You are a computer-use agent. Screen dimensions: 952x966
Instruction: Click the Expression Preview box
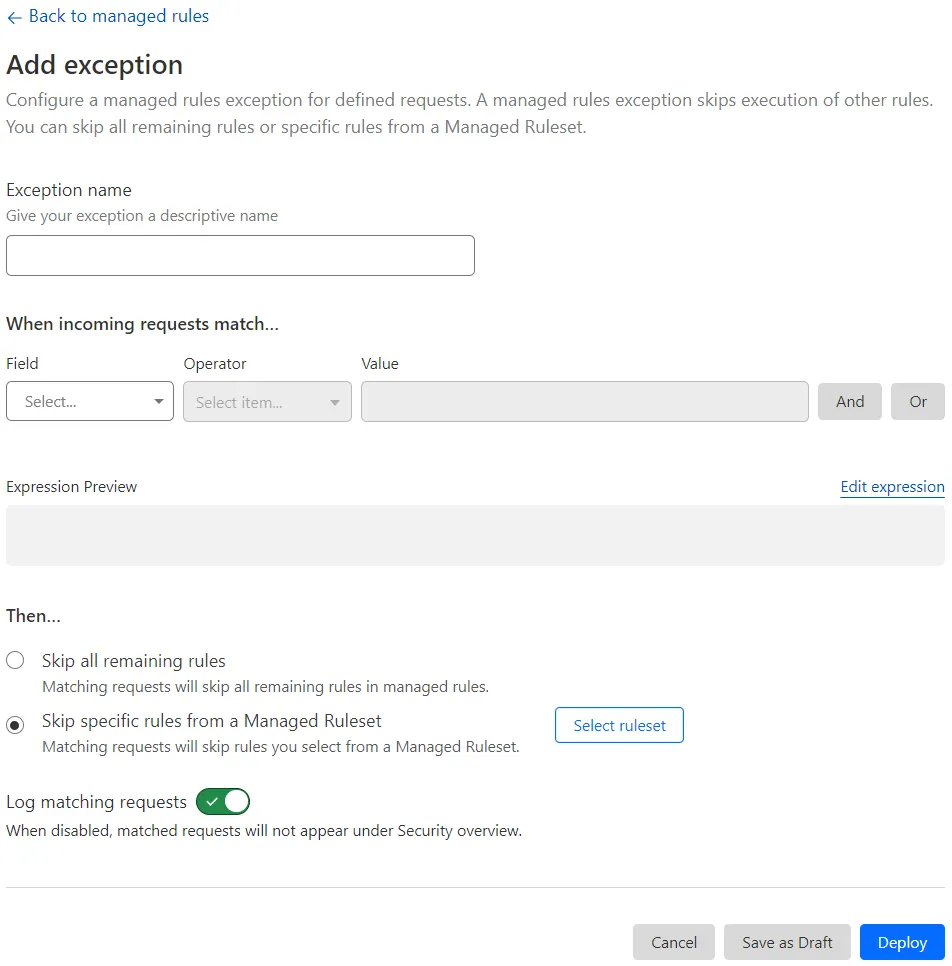click(x=475, y=536)
